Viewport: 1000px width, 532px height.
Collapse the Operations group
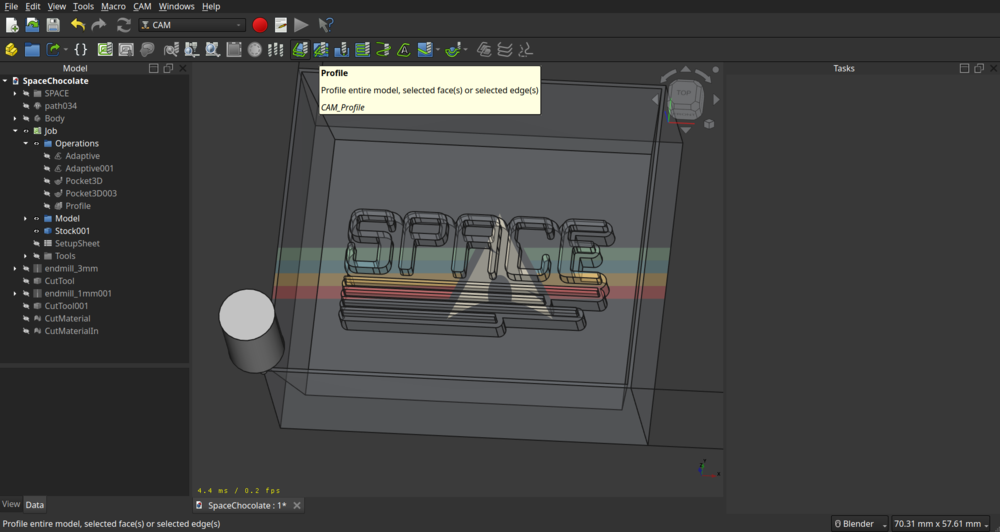click(x=26, y=144)
